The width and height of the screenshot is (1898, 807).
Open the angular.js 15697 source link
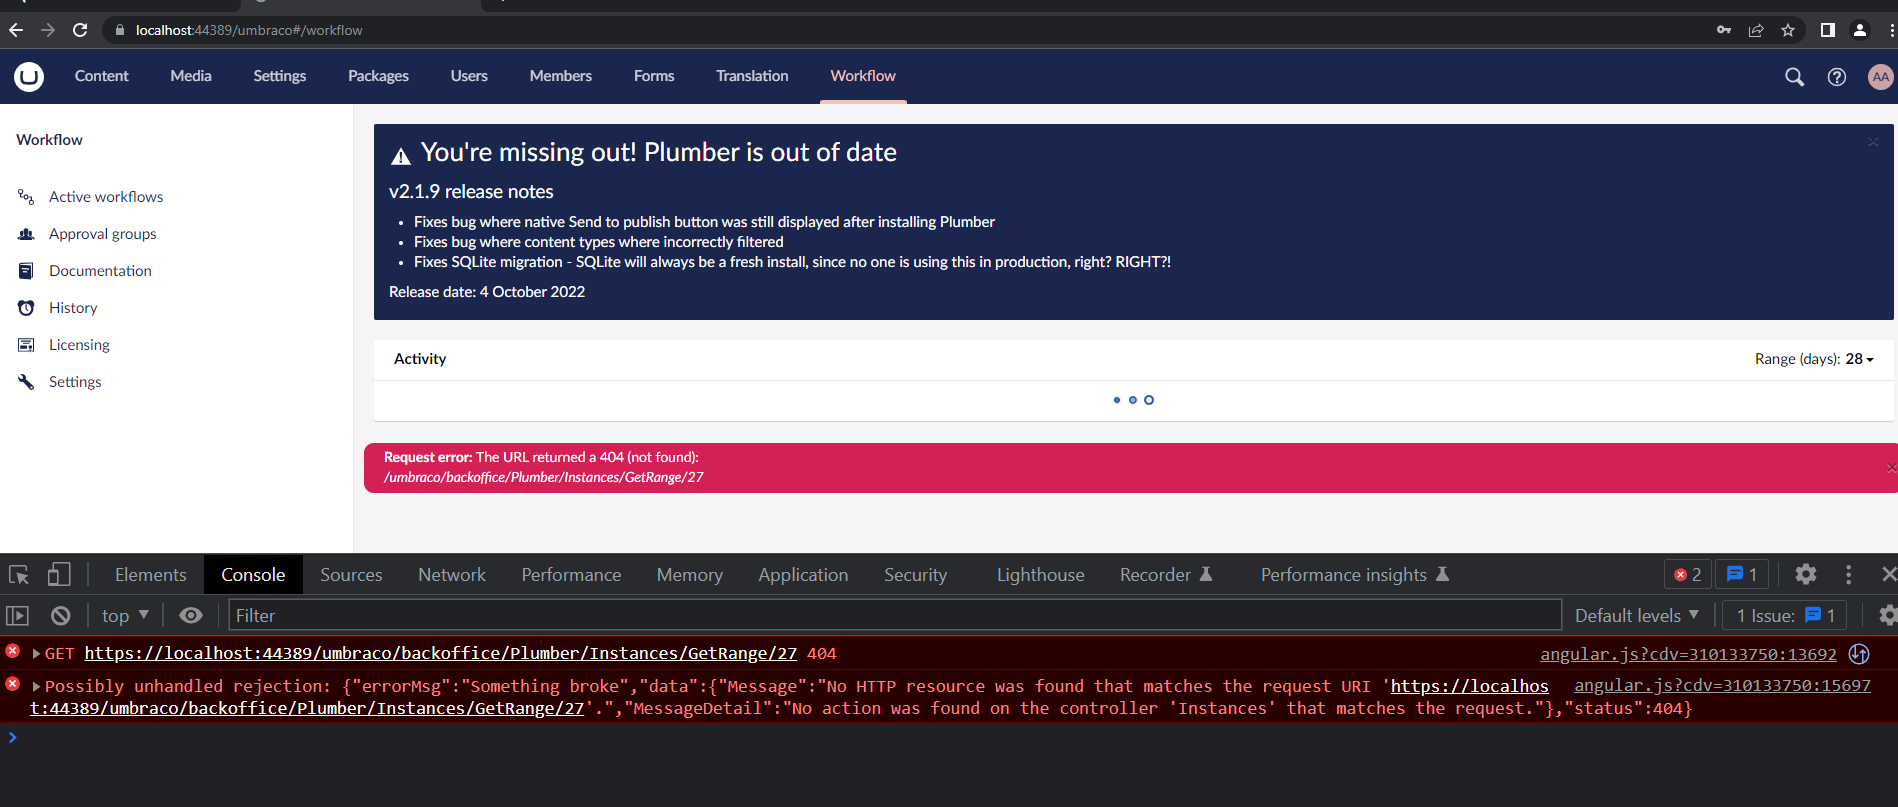tap(1722, 686)
